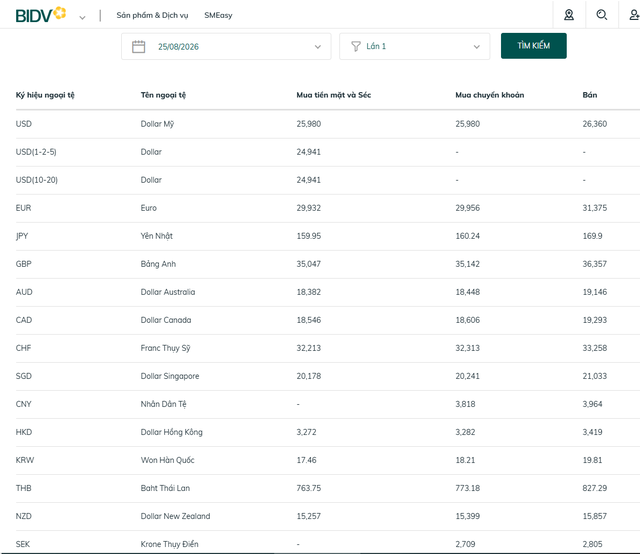Click the THB sell rate 827.29
This screenshot has width=640, height=554.
[x=595, y=488]
